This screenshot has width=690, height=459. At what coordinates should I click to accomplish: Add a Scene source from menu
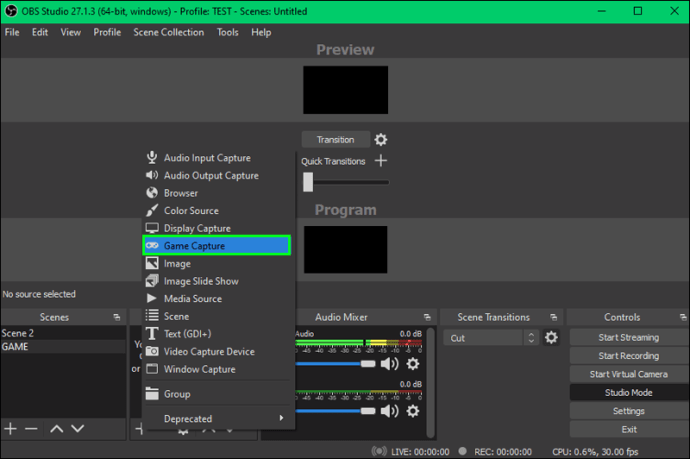[217, 316]
